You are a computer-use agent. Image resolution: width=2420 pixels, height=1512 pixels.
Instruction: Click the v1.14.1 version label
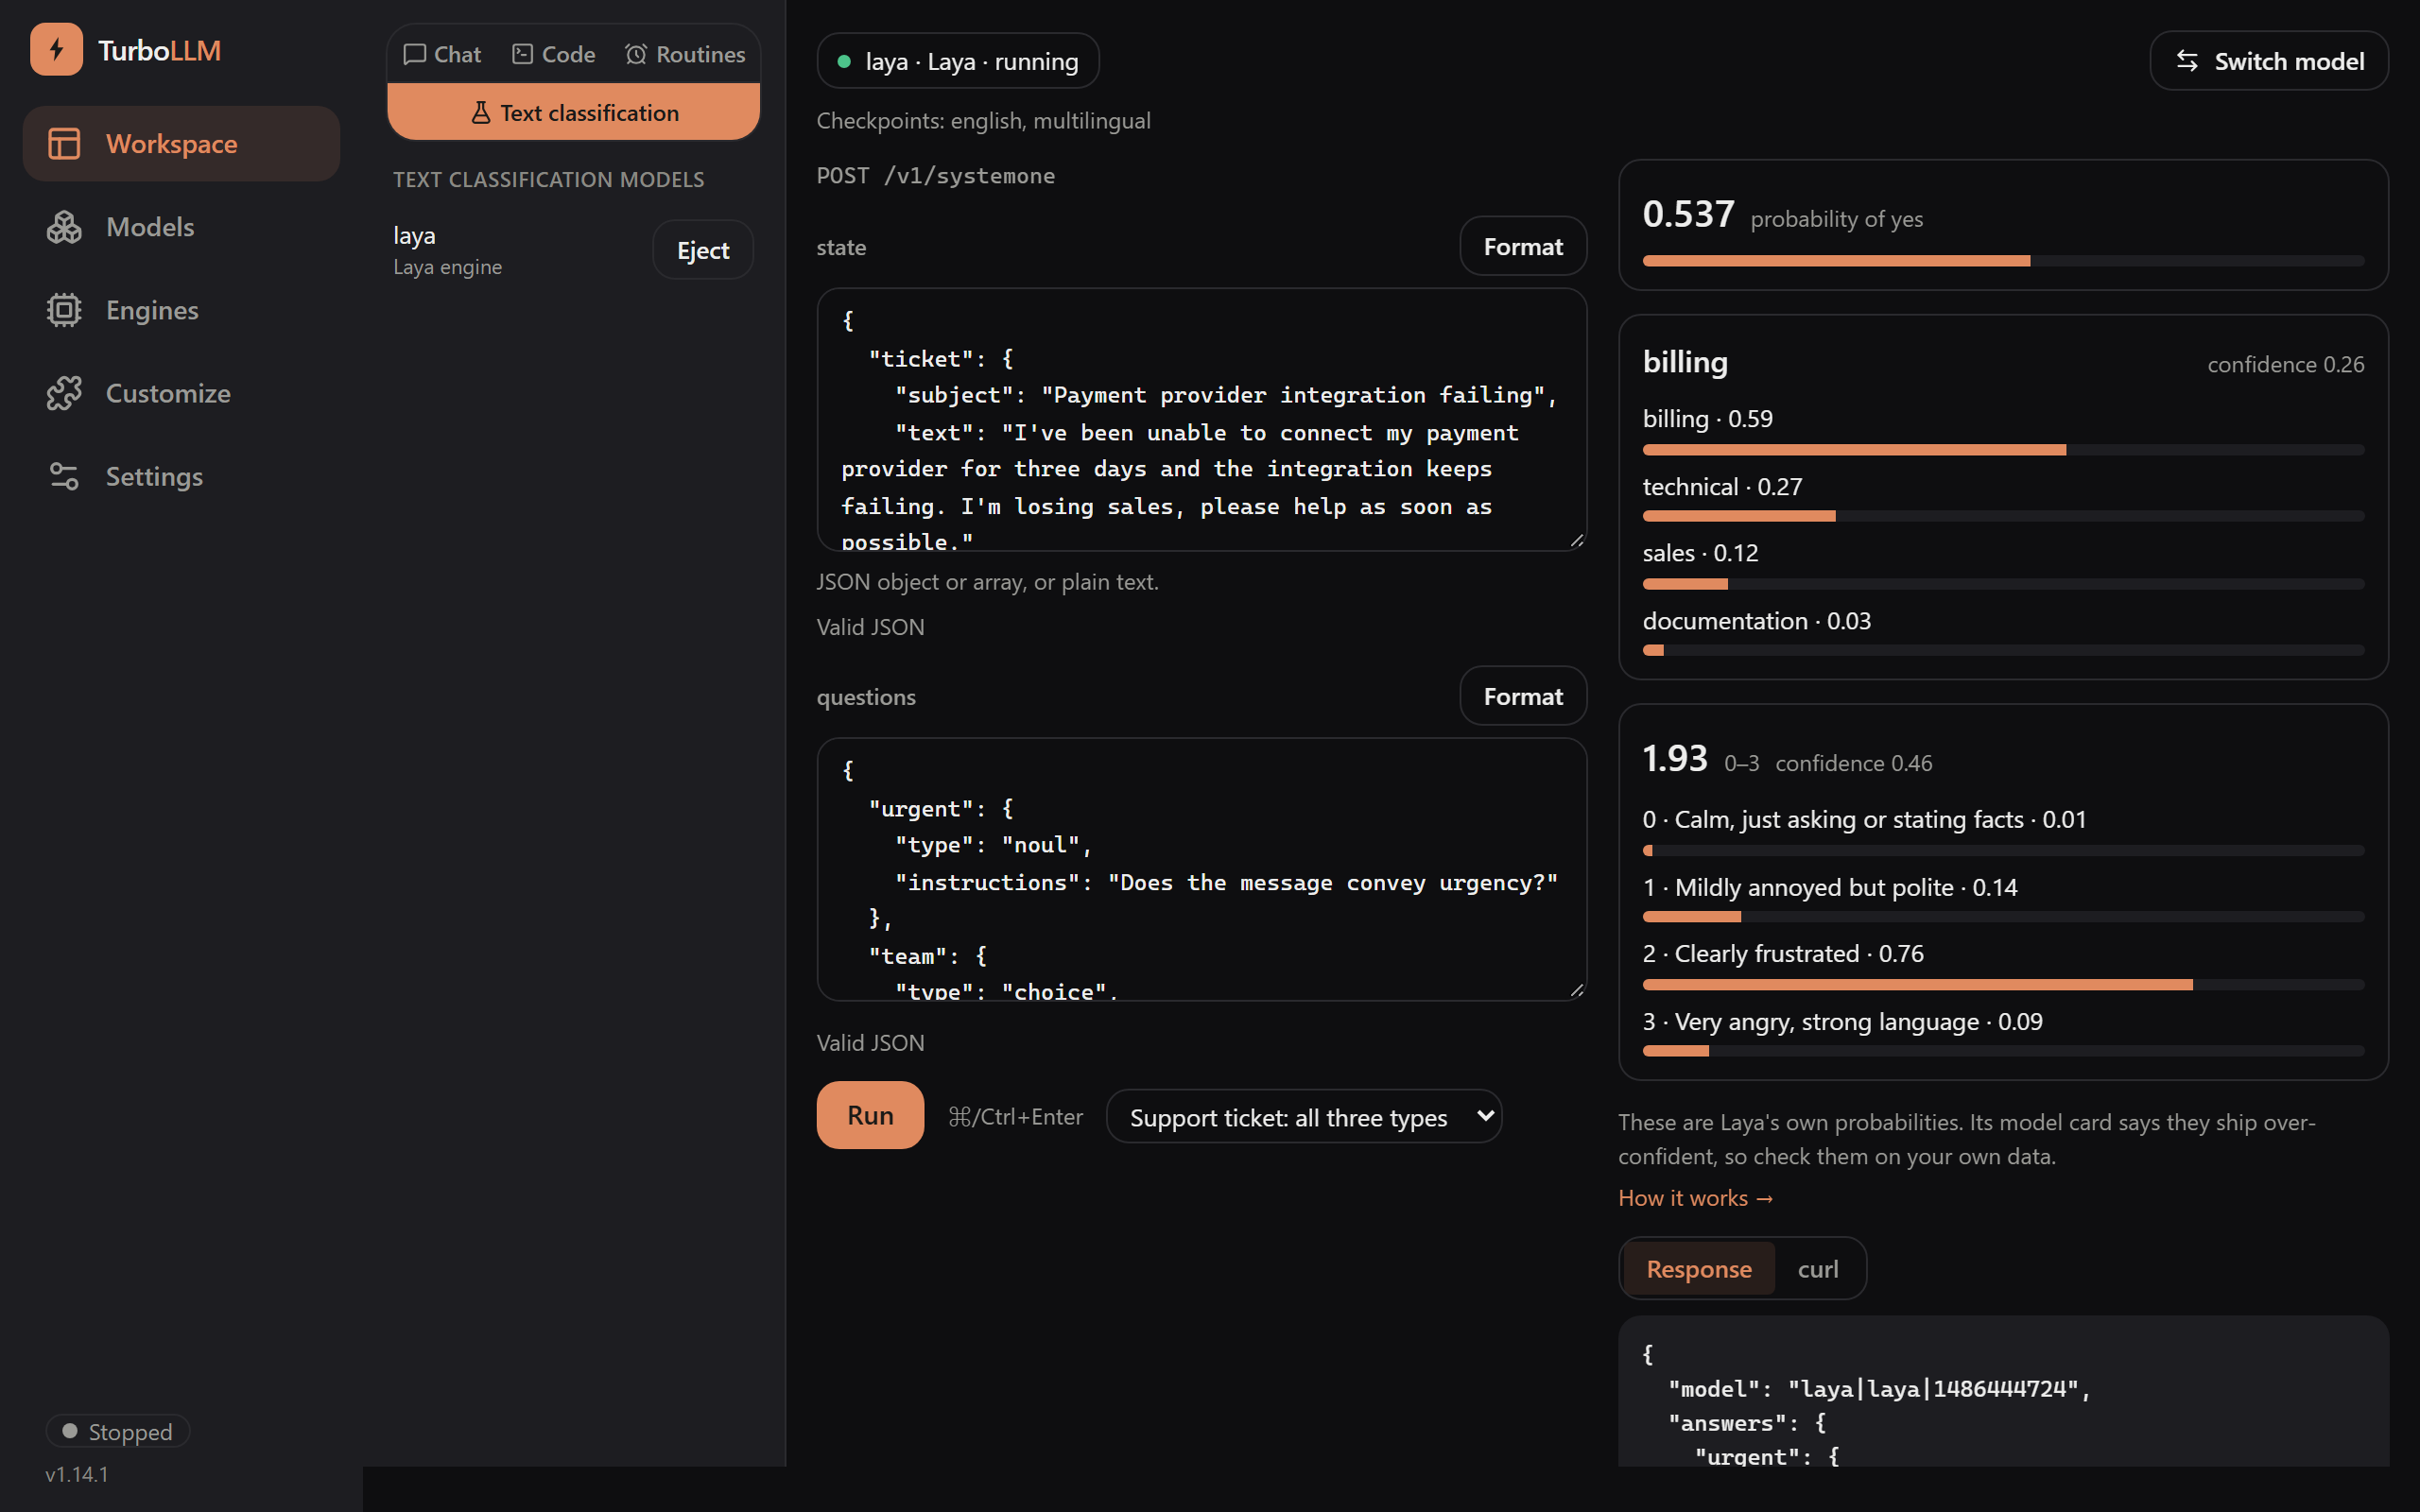pyautogui.click(x=77, y=1474)
